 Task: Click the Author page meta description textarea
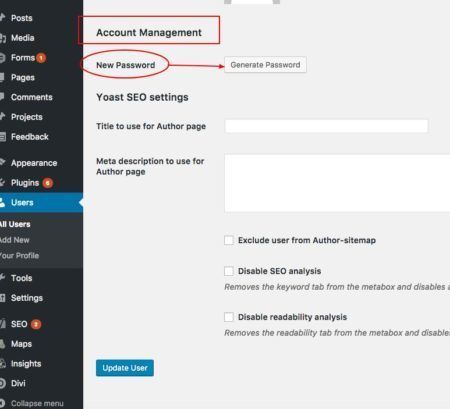pos(337,183)
